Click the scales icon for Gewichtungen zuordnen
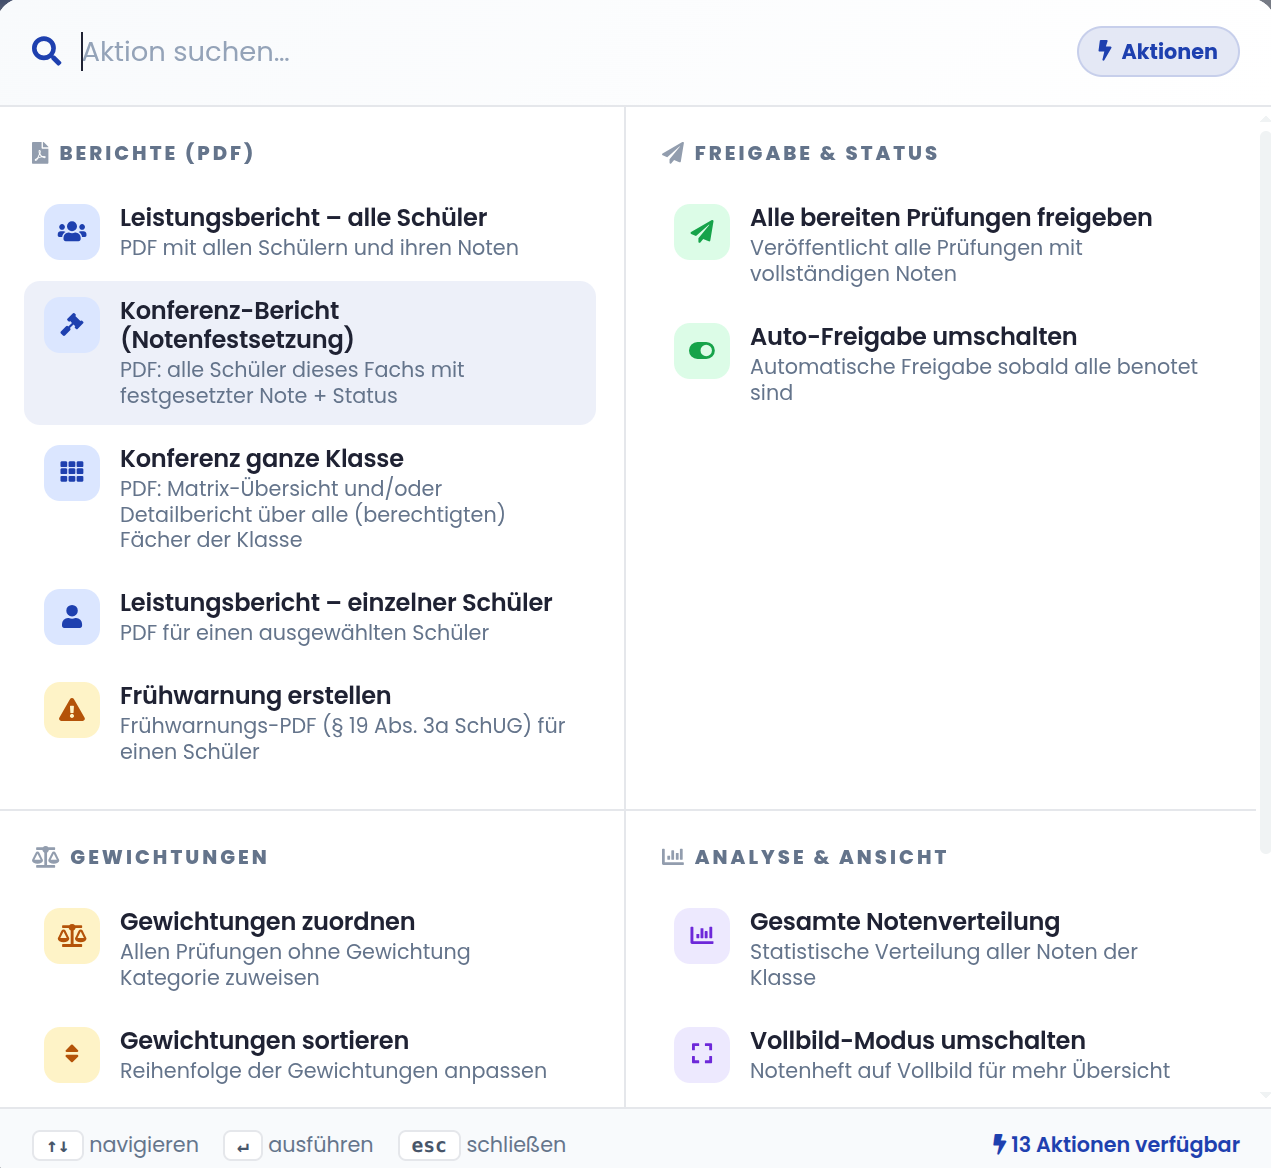This screenshot has width=1271, height=1168. tap(72, 936)
